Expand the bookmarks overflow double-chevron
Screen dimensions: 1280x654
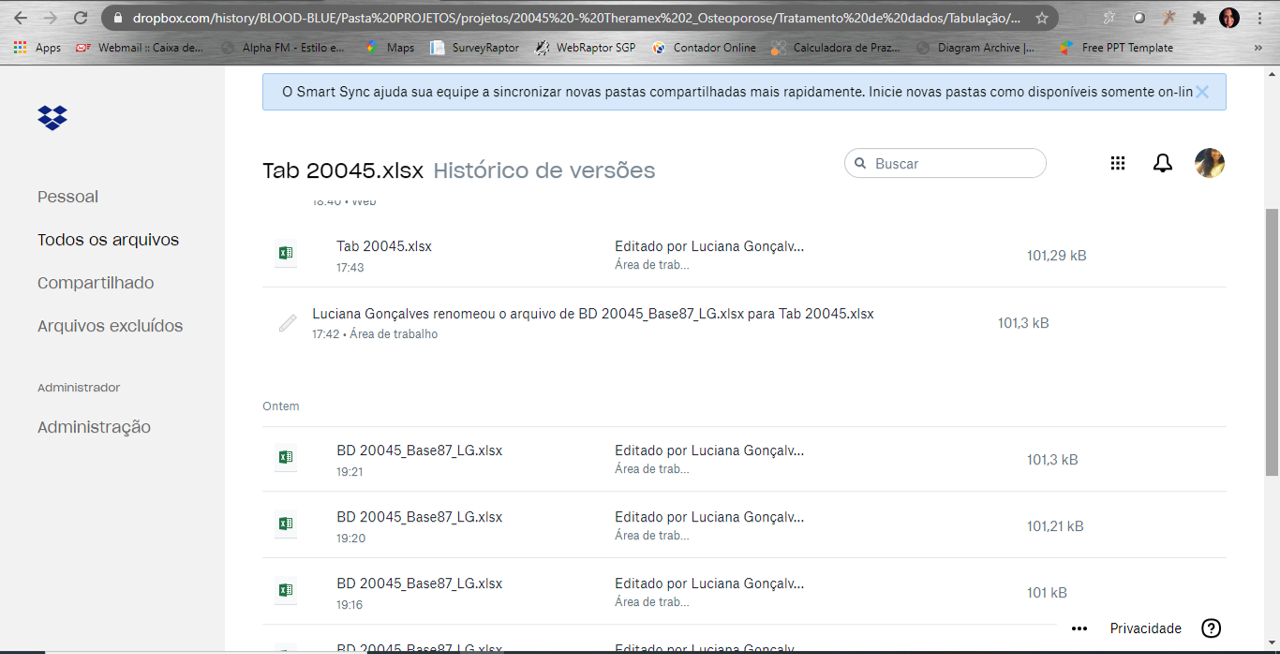(1258, 47)
